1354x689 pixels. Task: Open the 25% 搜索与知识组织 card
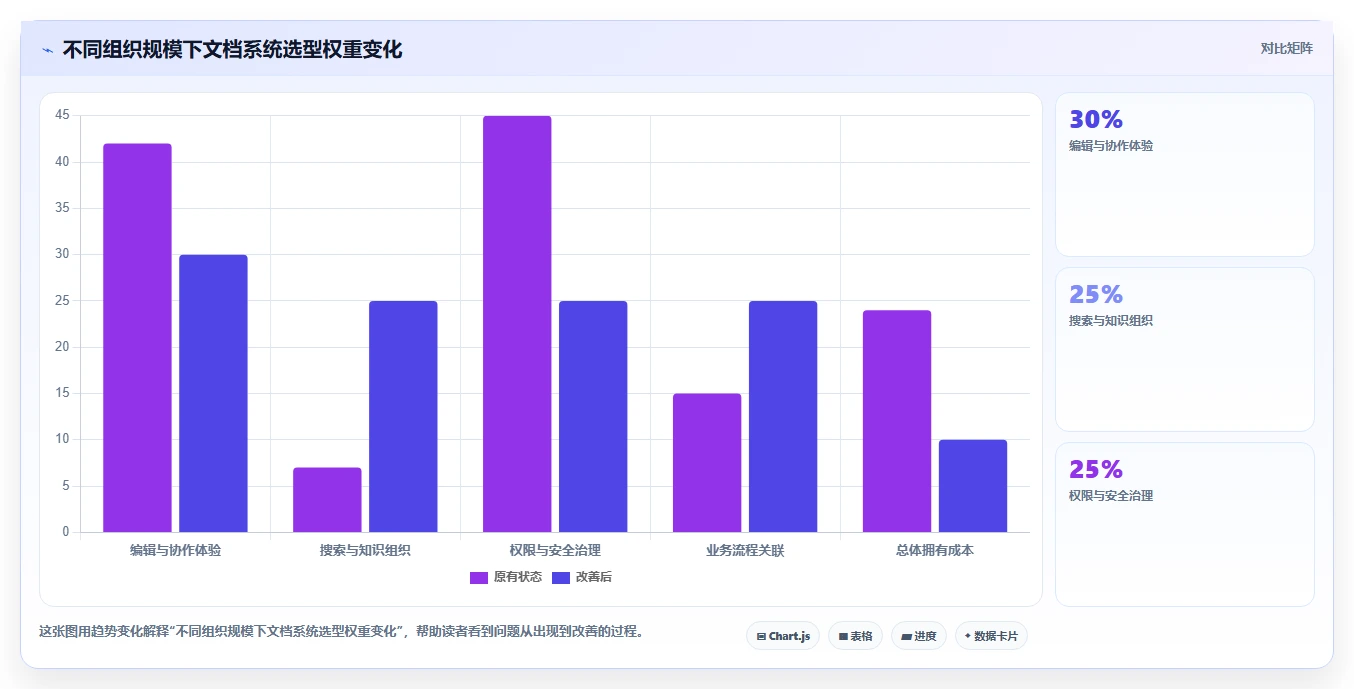click(1185, 349)
